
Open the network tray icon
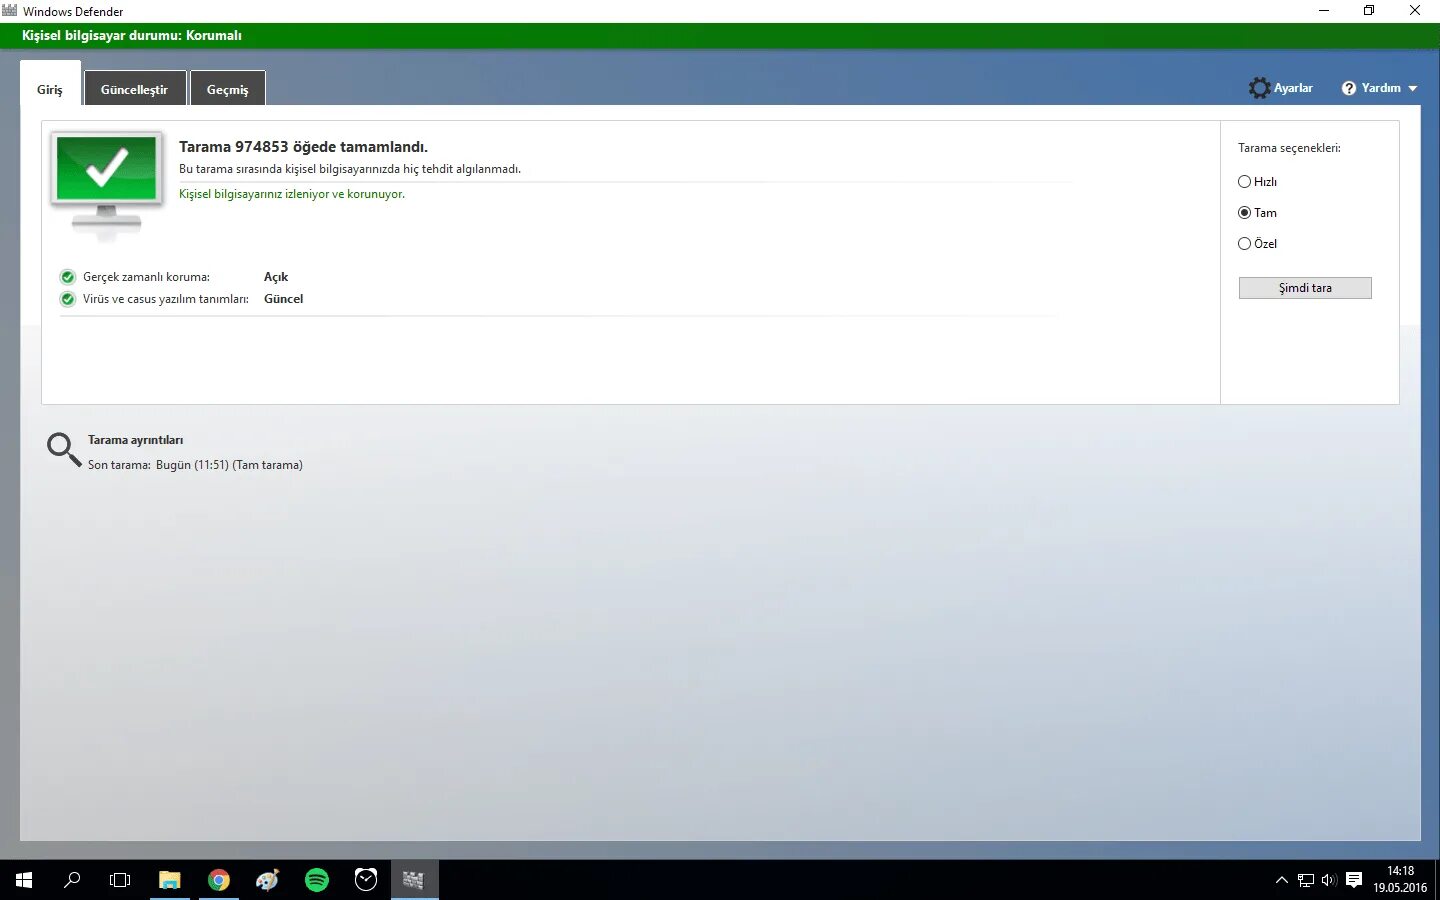coord(1306,880)
